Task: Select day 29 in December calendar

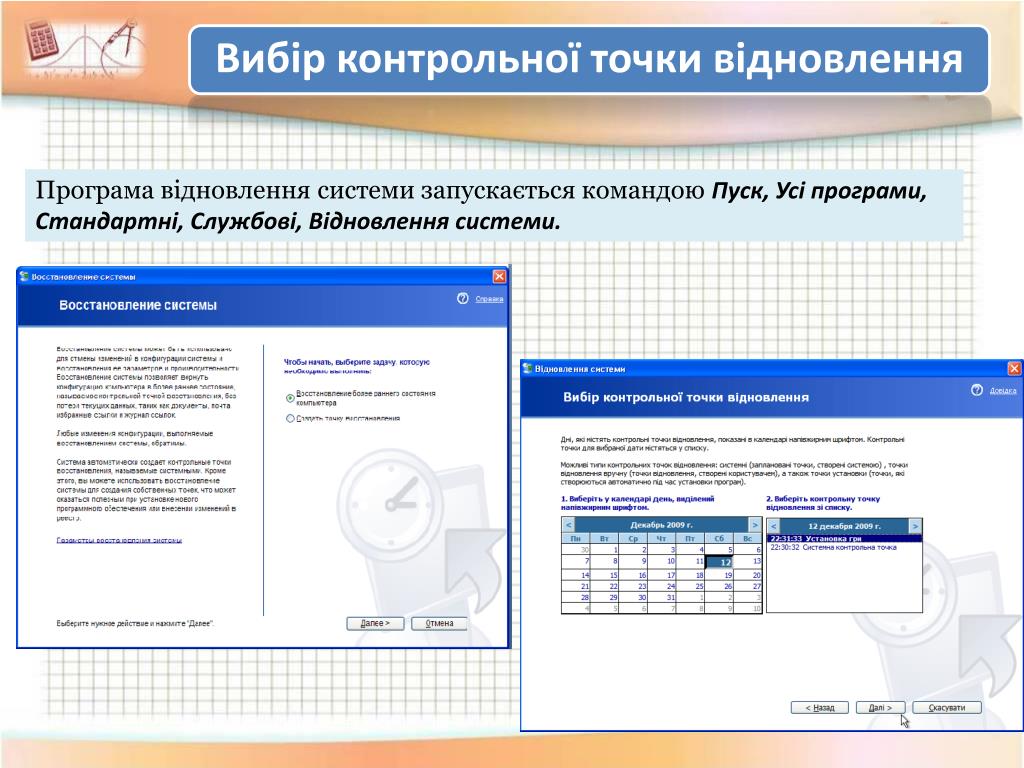Action: (x=605, y=597)
